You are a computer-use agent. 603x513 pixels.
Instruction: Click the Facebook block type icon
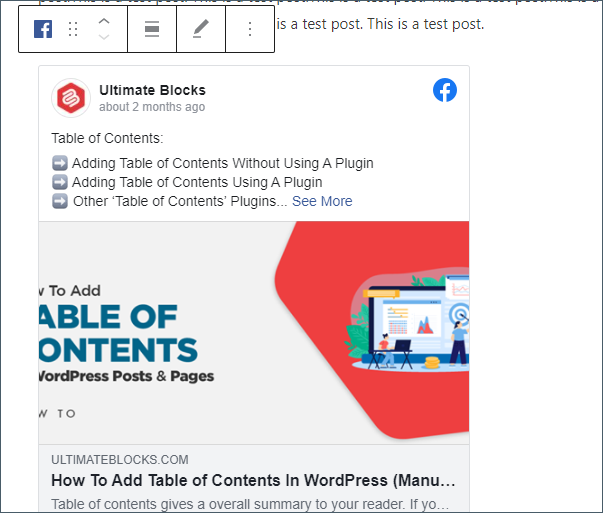[43, 29]
